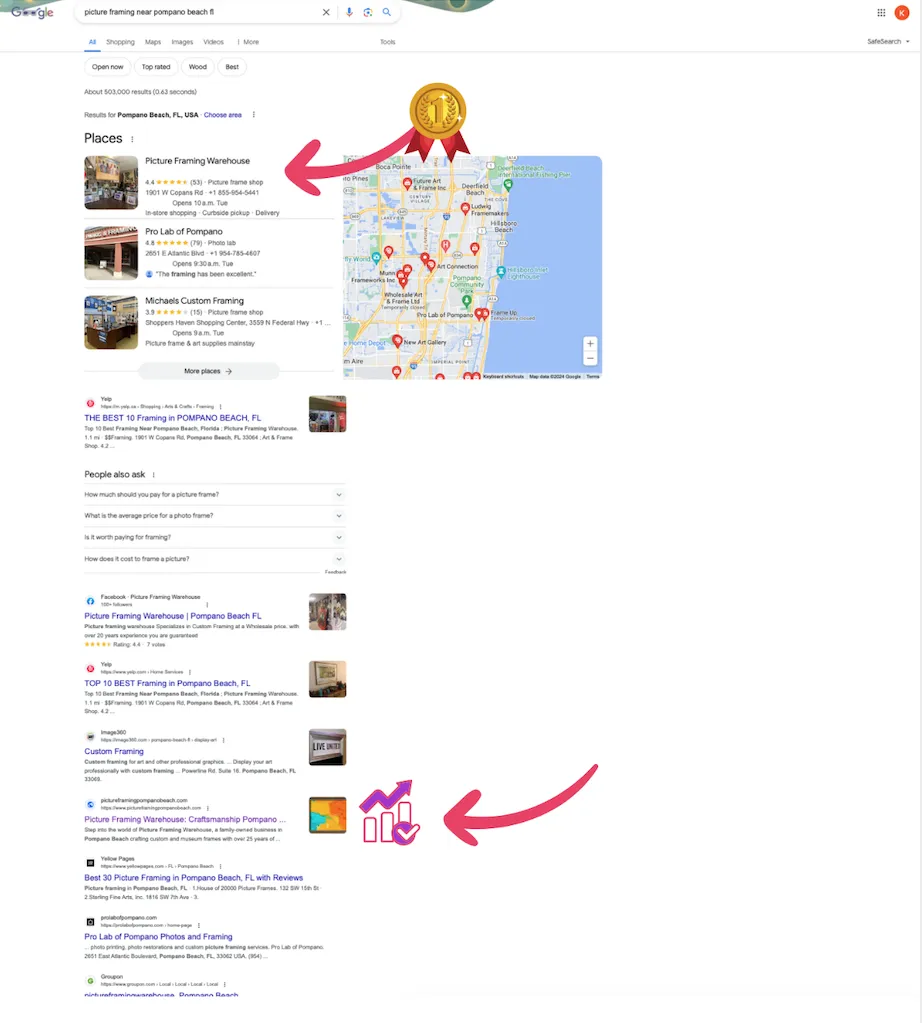Screen dimensions: 922x1023
Task: Click the New Art Gallery map pin
Action: [397, 341]
